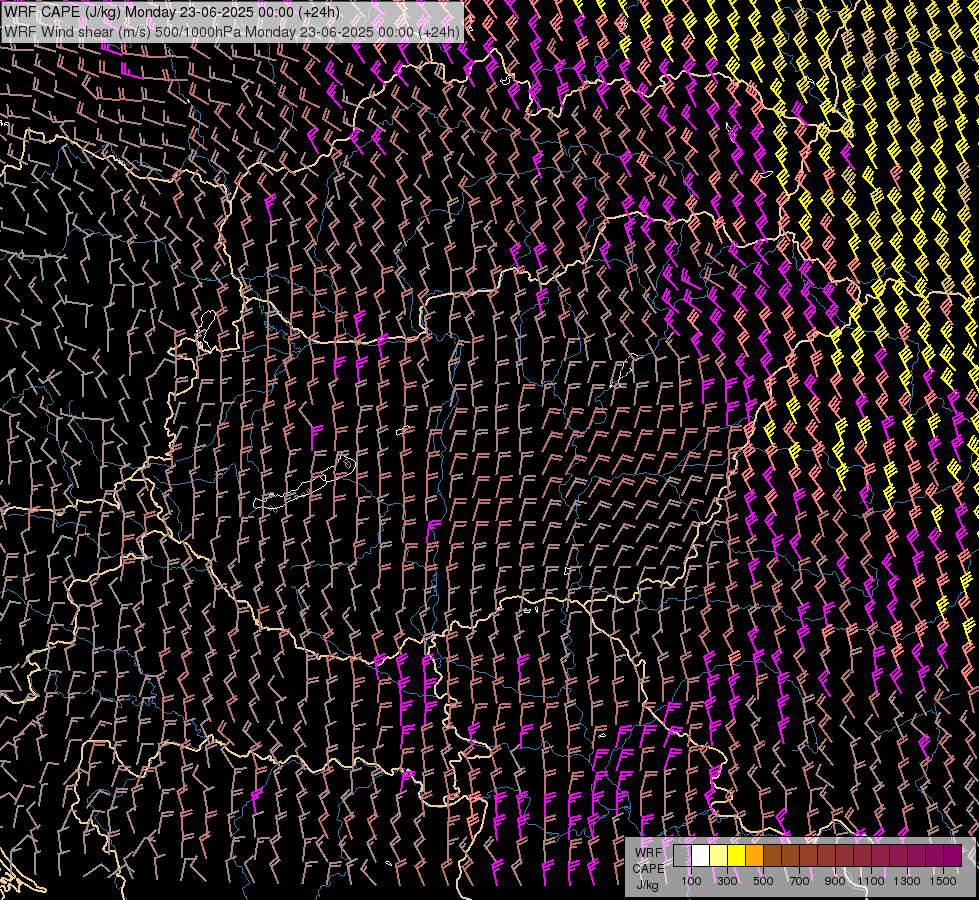Click the 700 legend value
Image resolution: width=979 pixels, height=900 pixels.
click(x=799, y=881)
